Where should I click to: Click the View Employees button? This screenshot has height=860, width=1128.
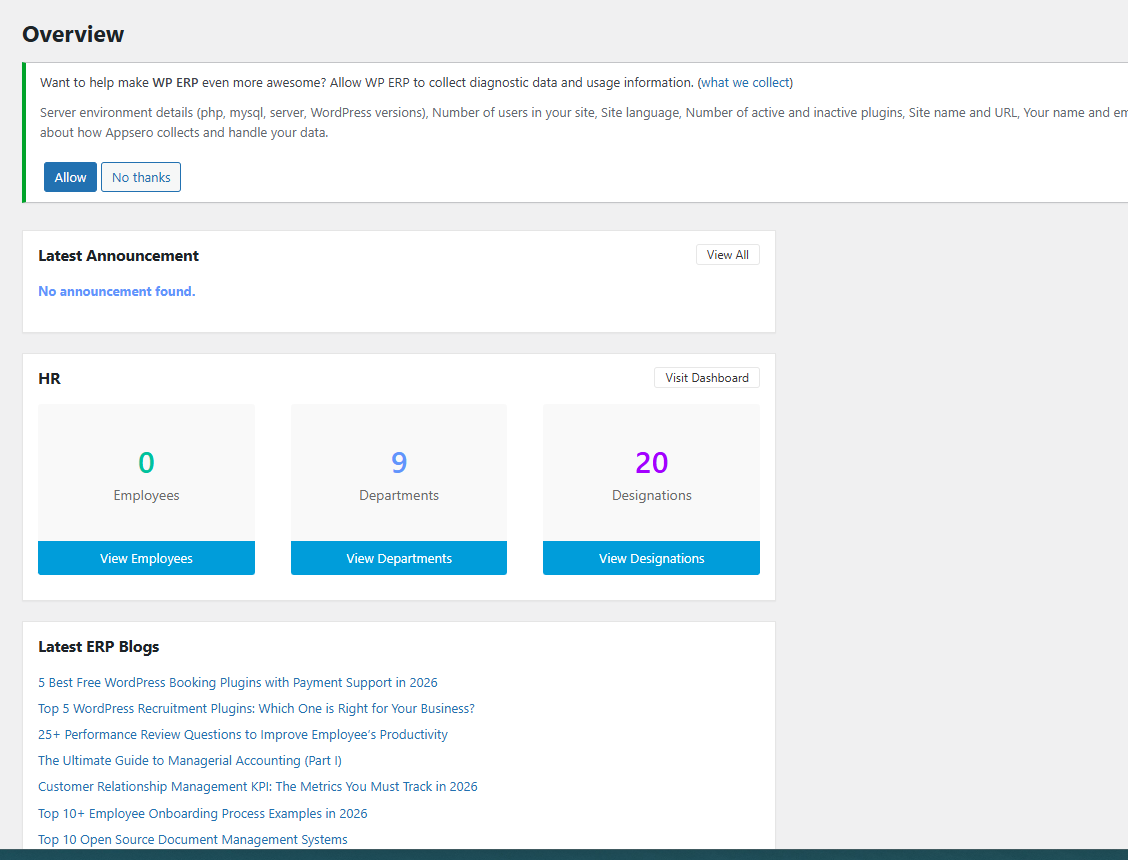pyautogui.click(x=146, y=558)
